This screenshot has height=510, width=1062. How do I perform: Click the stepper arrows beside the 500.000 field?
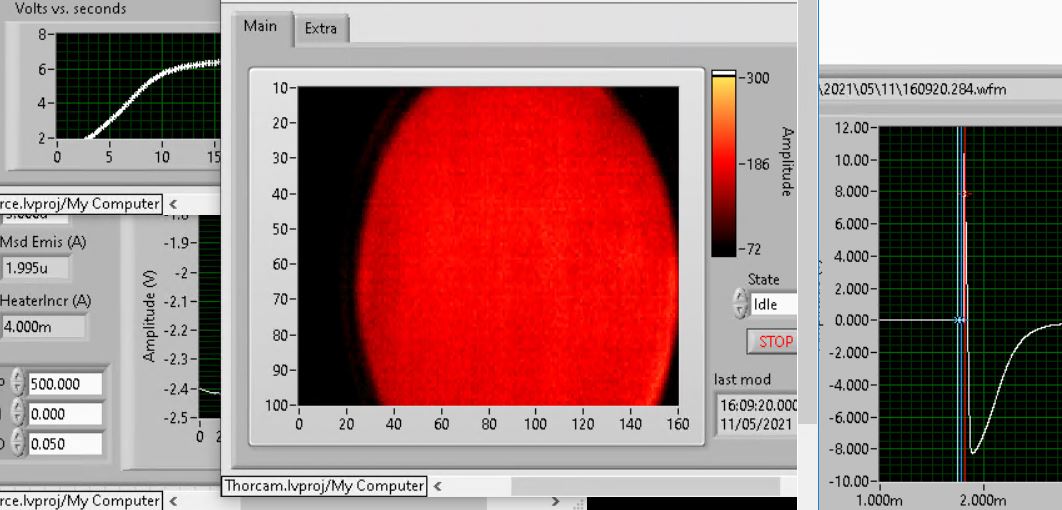pyautogui.click(x=17, y=384)
